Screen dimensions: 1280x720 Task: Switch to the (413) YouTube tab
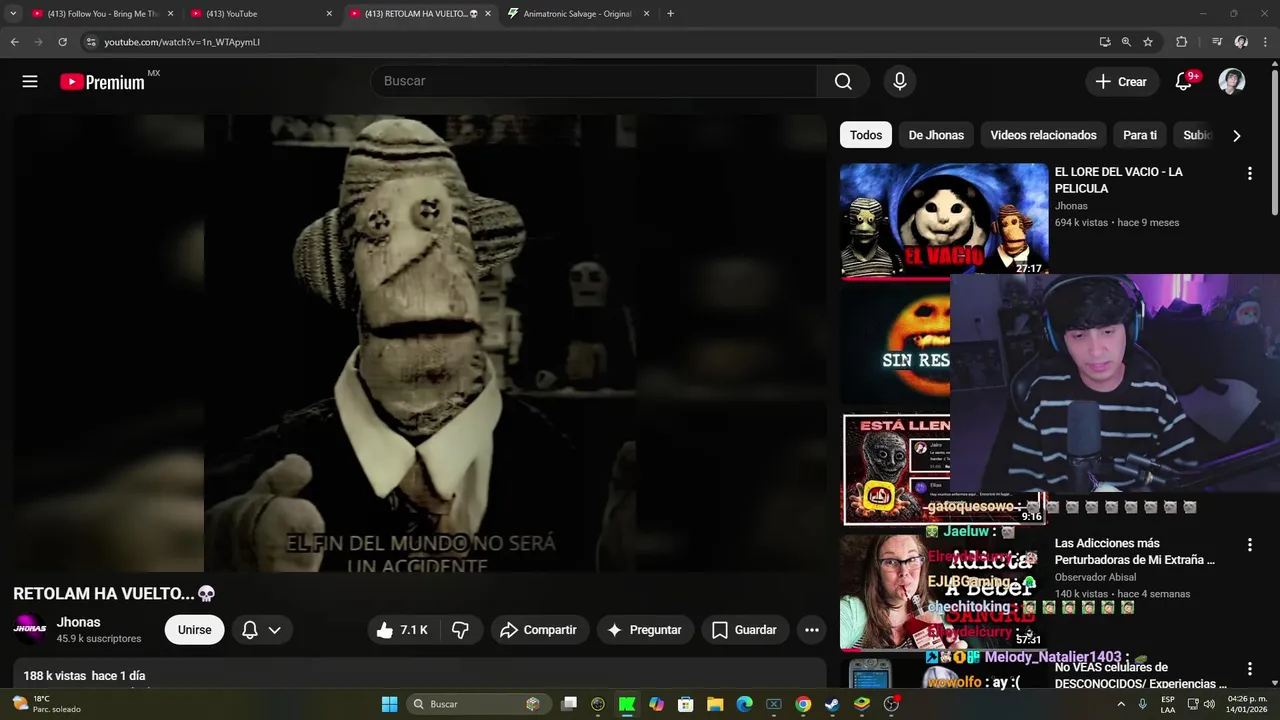pyautogui.click(x=259, y=14)
